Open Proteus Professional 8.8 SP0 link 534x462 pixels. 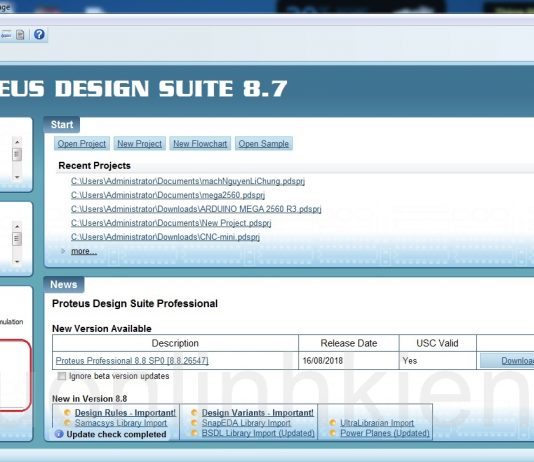(x=132, y=361)
